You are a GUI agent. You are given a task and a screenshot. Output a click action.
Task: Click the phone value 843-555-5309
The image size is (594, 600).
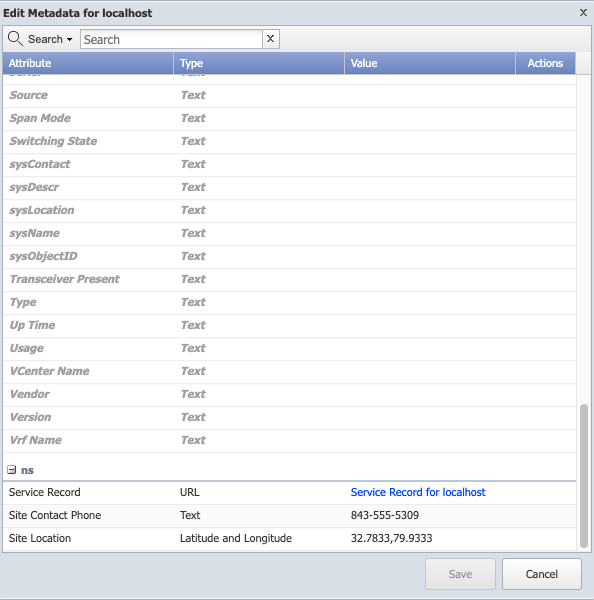(x=385, y=515)
